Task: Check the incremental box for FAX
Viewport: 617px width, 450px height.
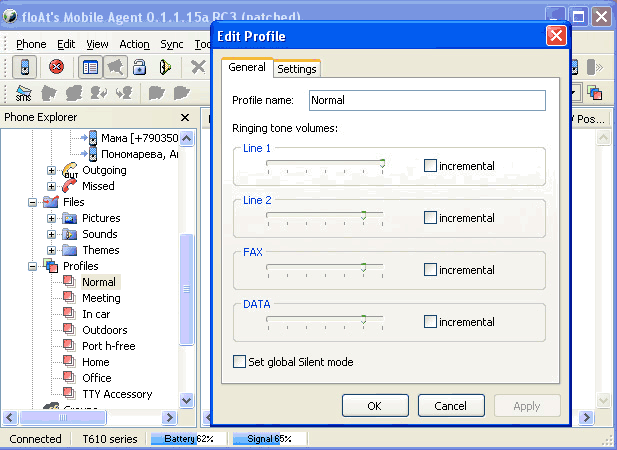Action: 430,270
